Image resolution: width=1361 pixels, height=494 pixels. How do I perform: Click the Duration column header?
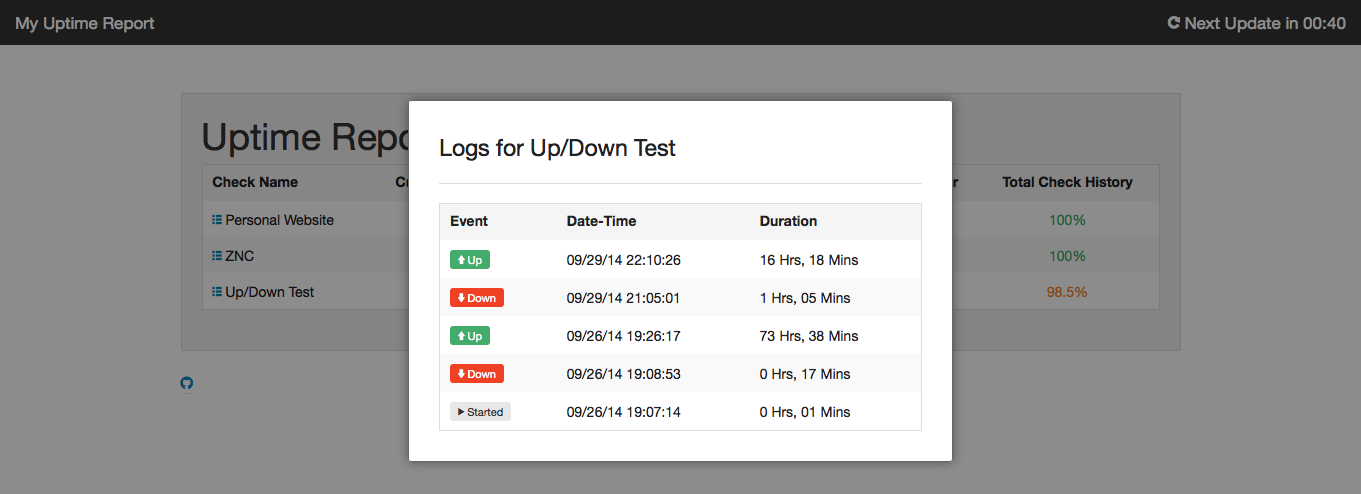coord(788,221)
